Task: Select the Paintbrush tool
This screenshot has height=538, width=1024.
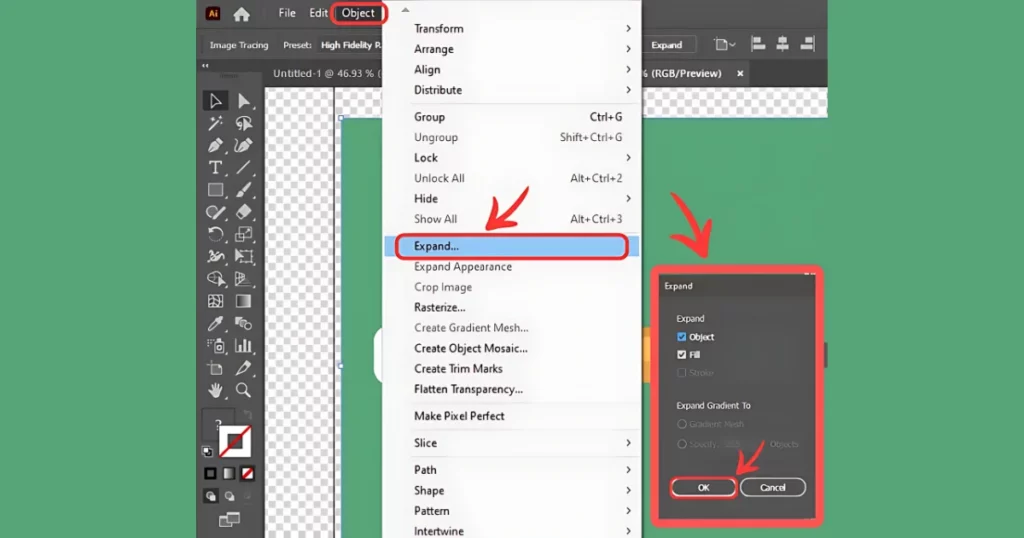Action: pyautogui.click(x=244, y=190)
